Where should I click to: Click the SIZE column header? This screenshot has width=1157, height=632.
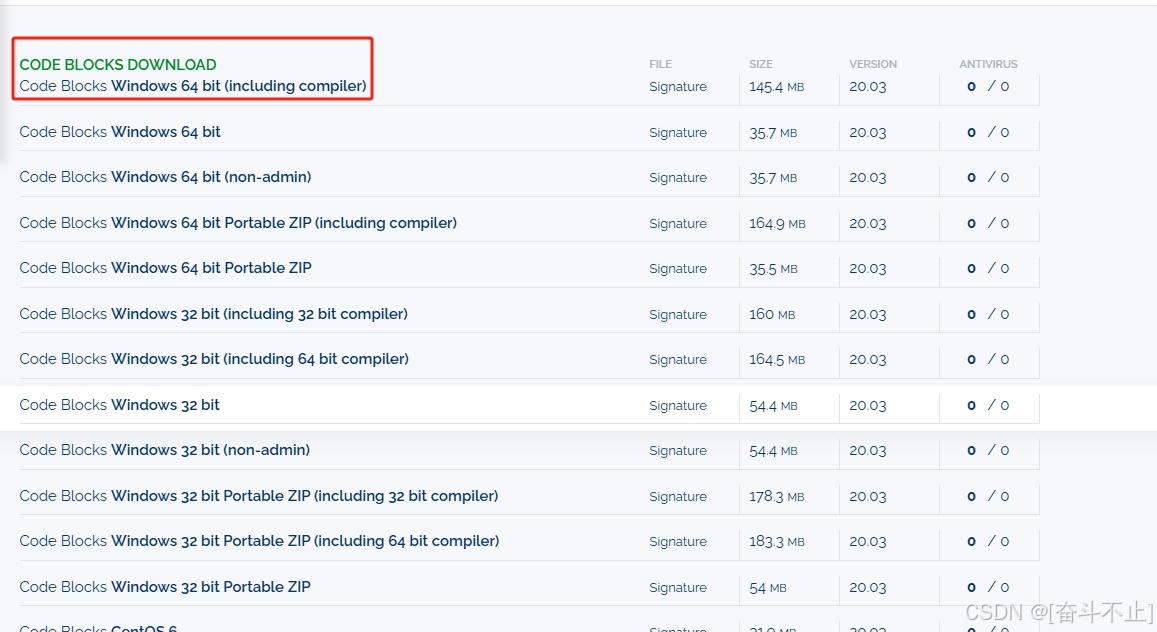(761, 64)
